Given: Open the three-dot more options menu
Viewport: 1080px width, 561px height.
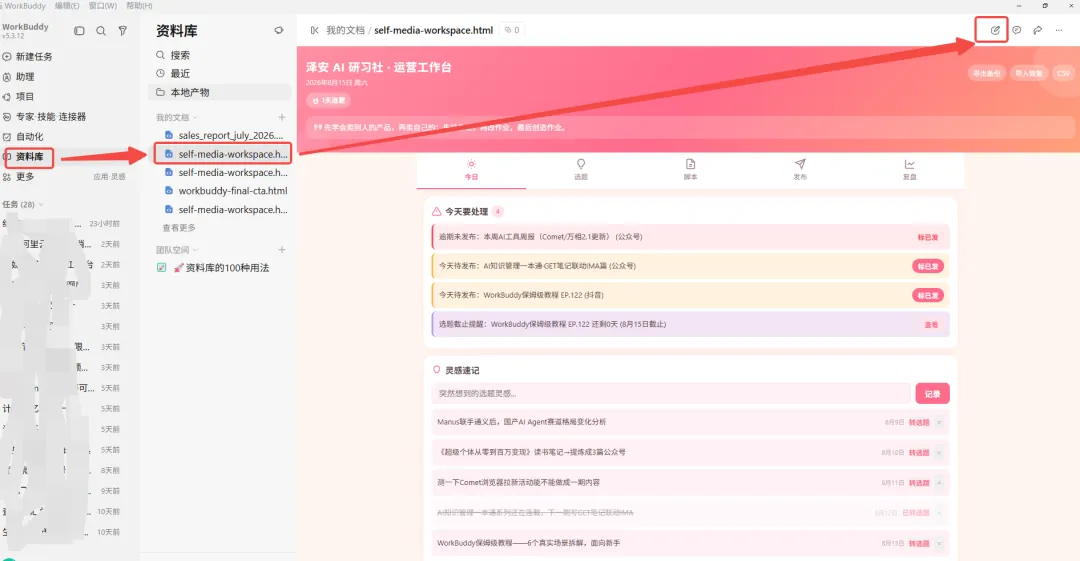Looking at the screenshot, I should 1059,30.
